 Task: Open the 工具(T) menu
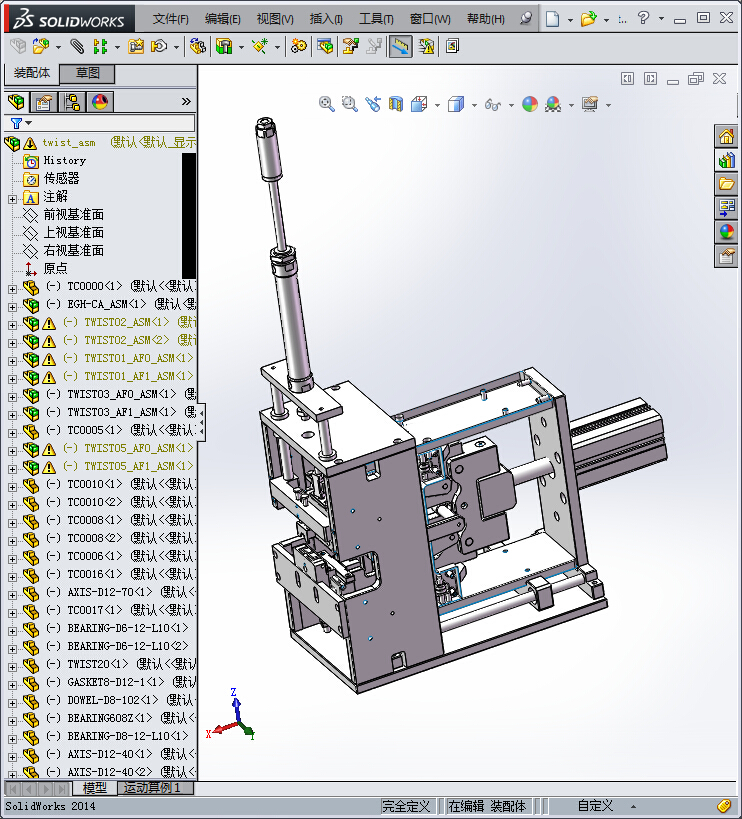(x=376, y=19)
